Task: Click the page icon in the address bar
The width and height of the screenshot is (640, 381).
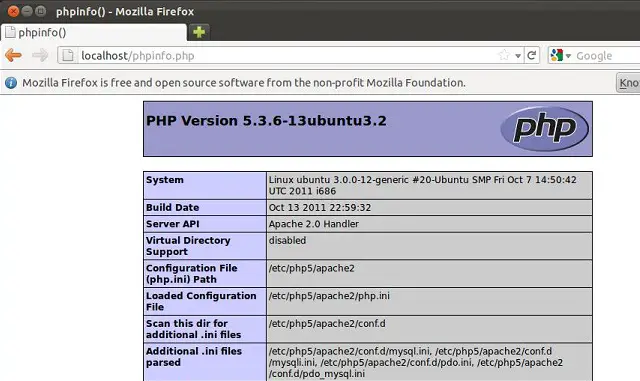Action: click(68, 55)
